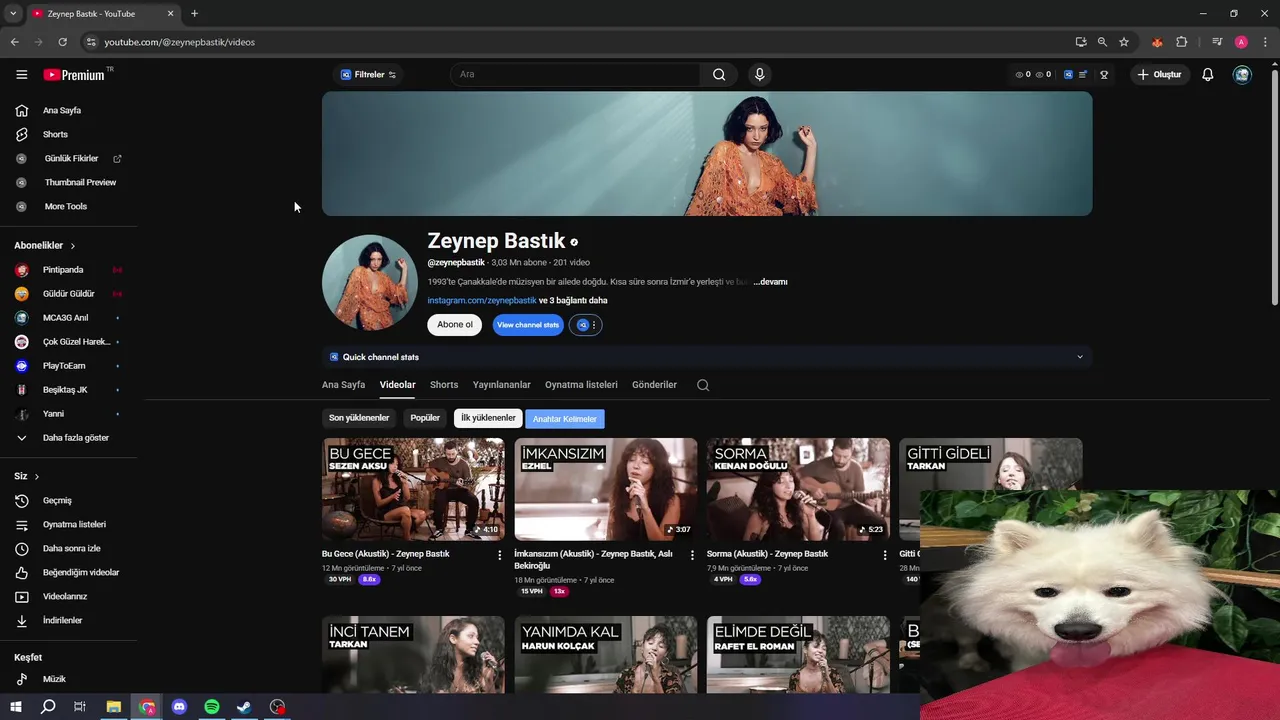
Task: Open the account avatar menu on YouTube
Action: [x=1242, y=75]
